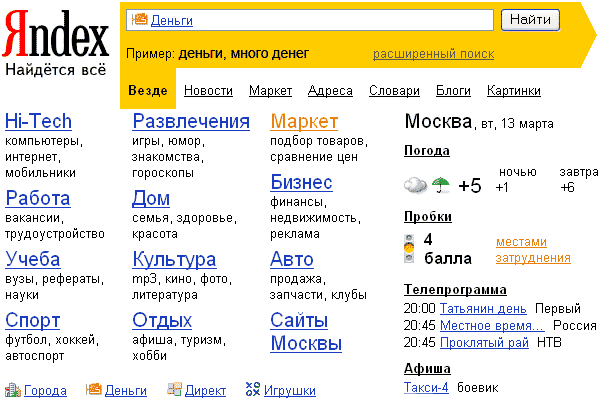Click the Города buildings icon
Screen dimensions: 600x400
(x=13, y=390)
